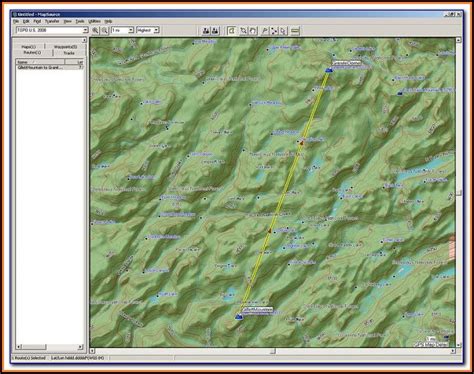Click the waypoint label box at route's south end

point(258,310)
